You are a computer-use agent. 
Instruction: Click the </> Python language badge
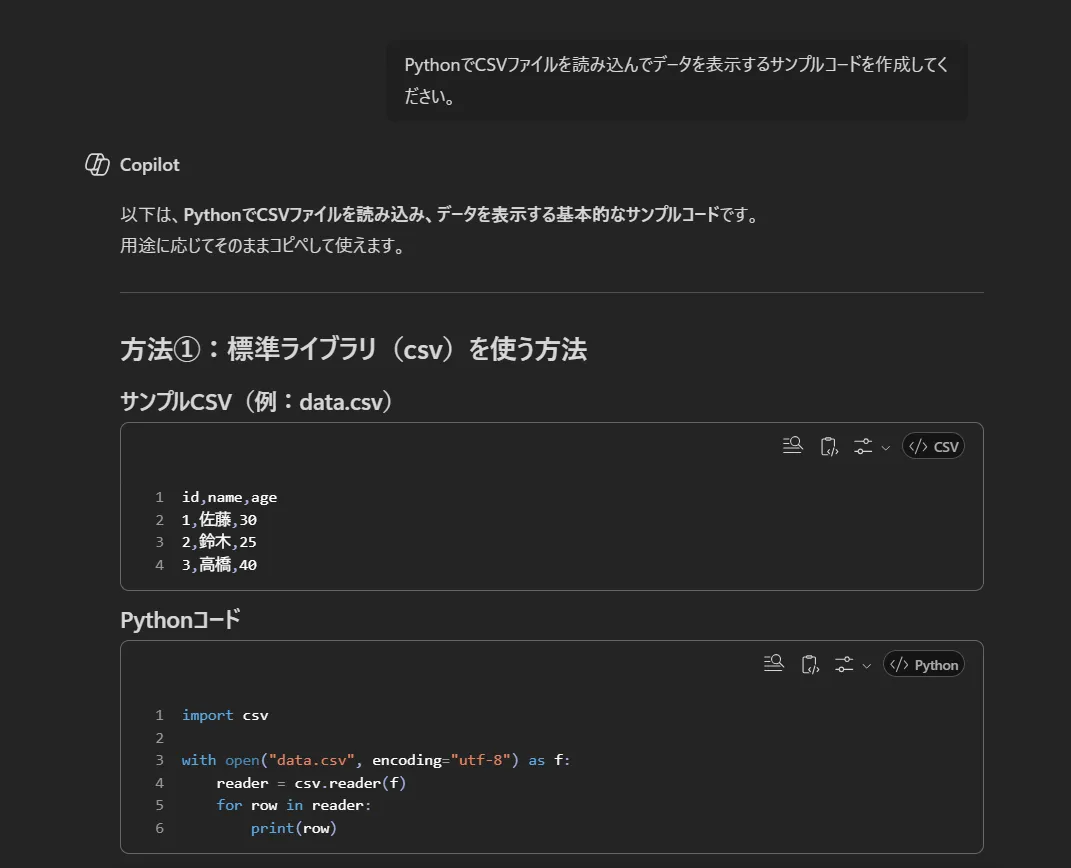(x=922, y=663)
